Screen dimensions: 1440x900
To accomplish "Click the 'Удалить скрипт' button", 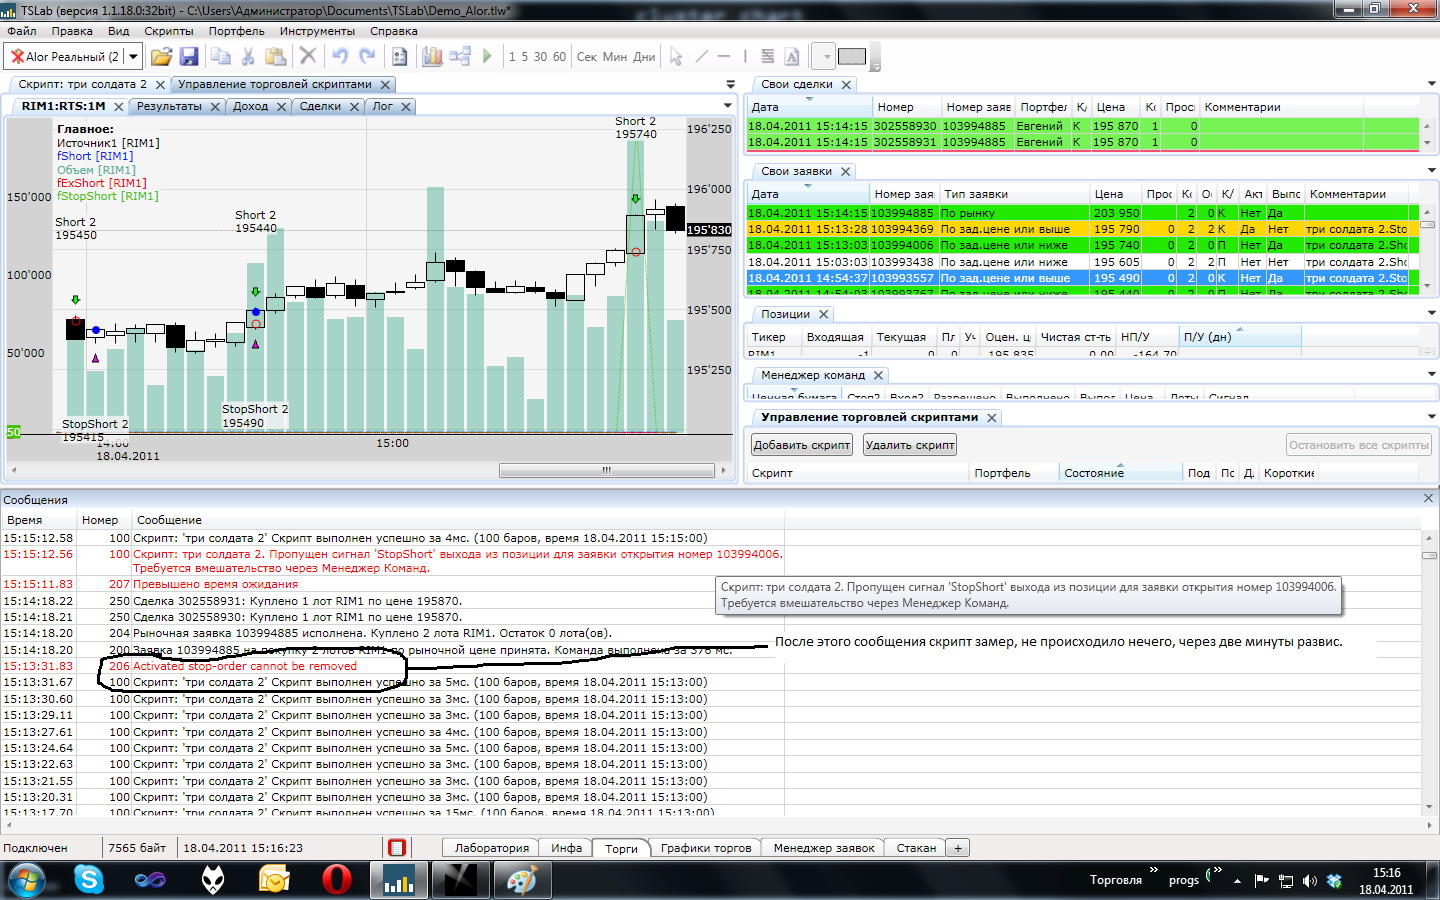I will tap(910, 445).
